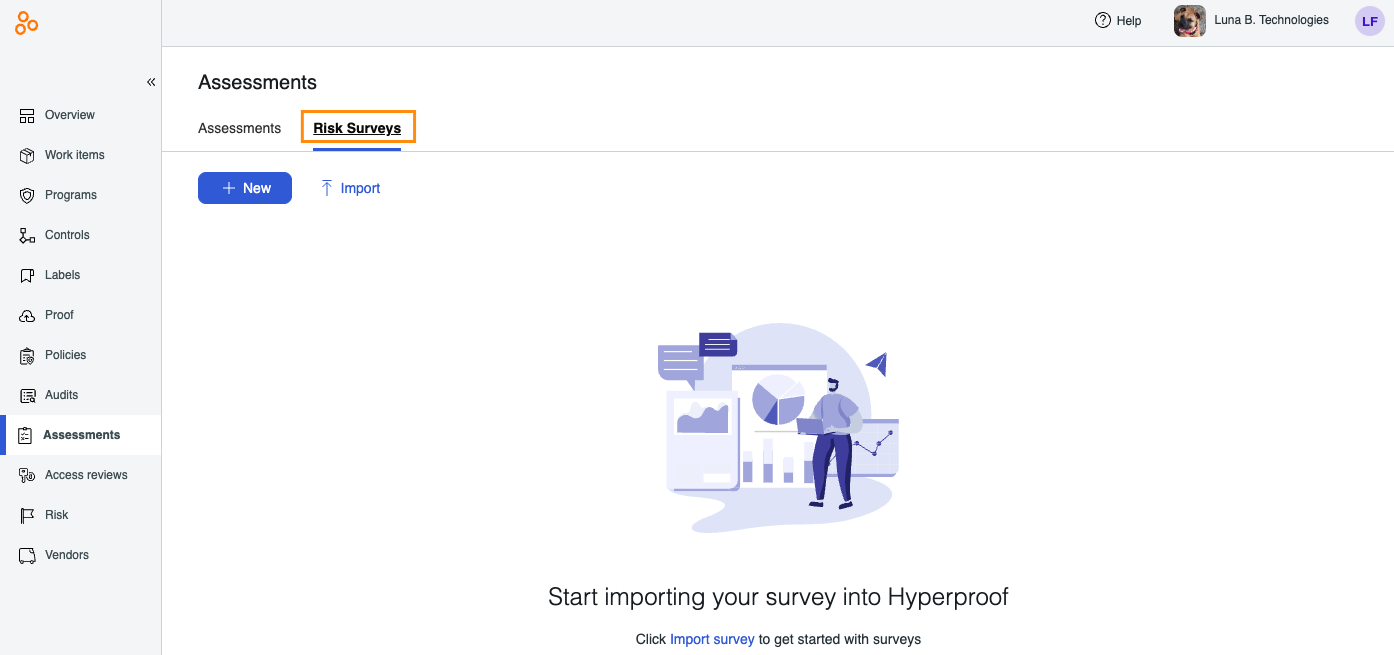Open the Luna B. Technologies account avatar

(1189, 20)
